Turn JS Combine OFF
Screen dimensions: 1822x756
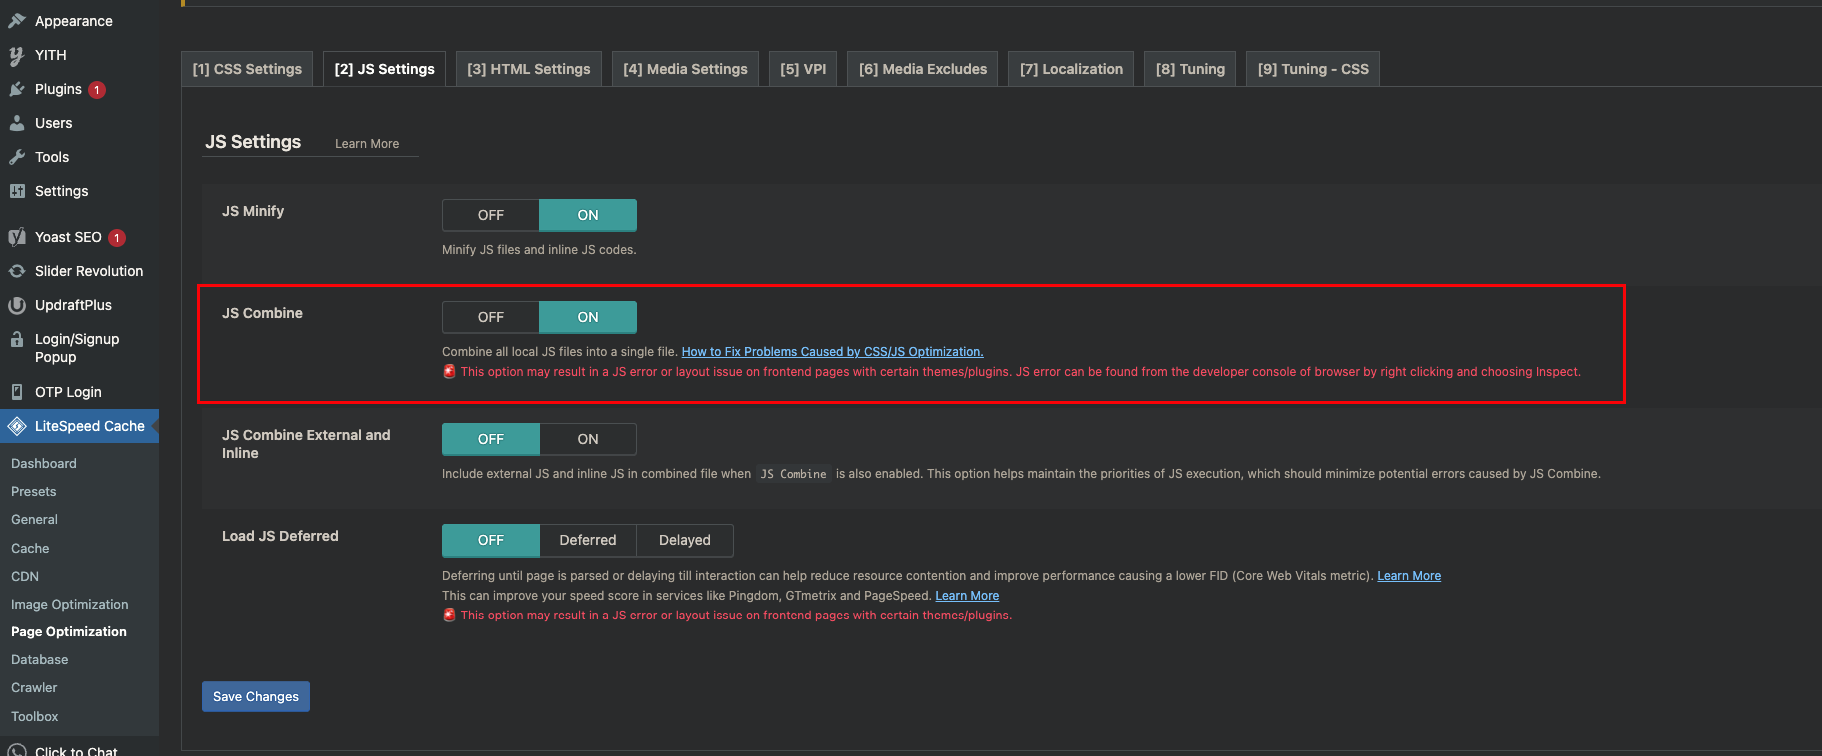coord(491,317)
